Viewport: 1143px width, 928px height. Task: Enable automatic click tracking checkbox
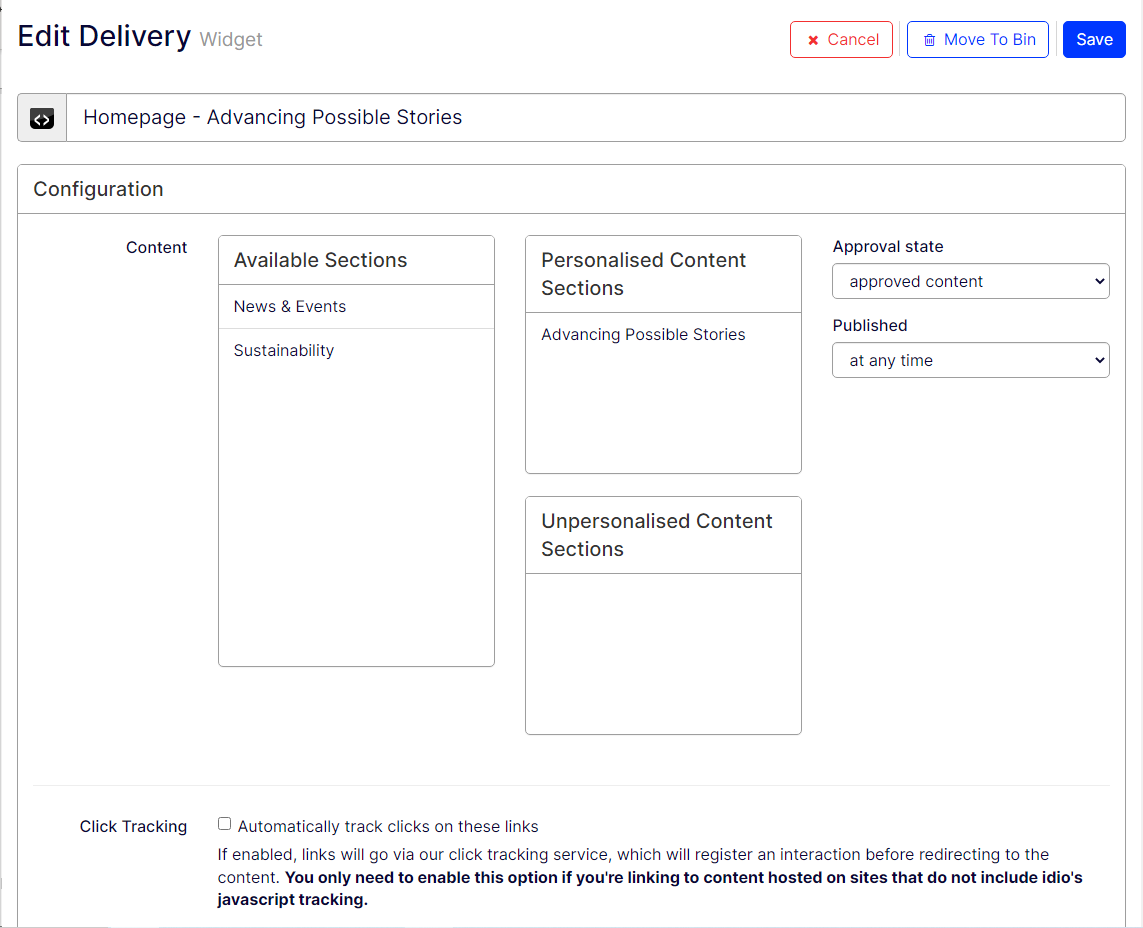225,825
